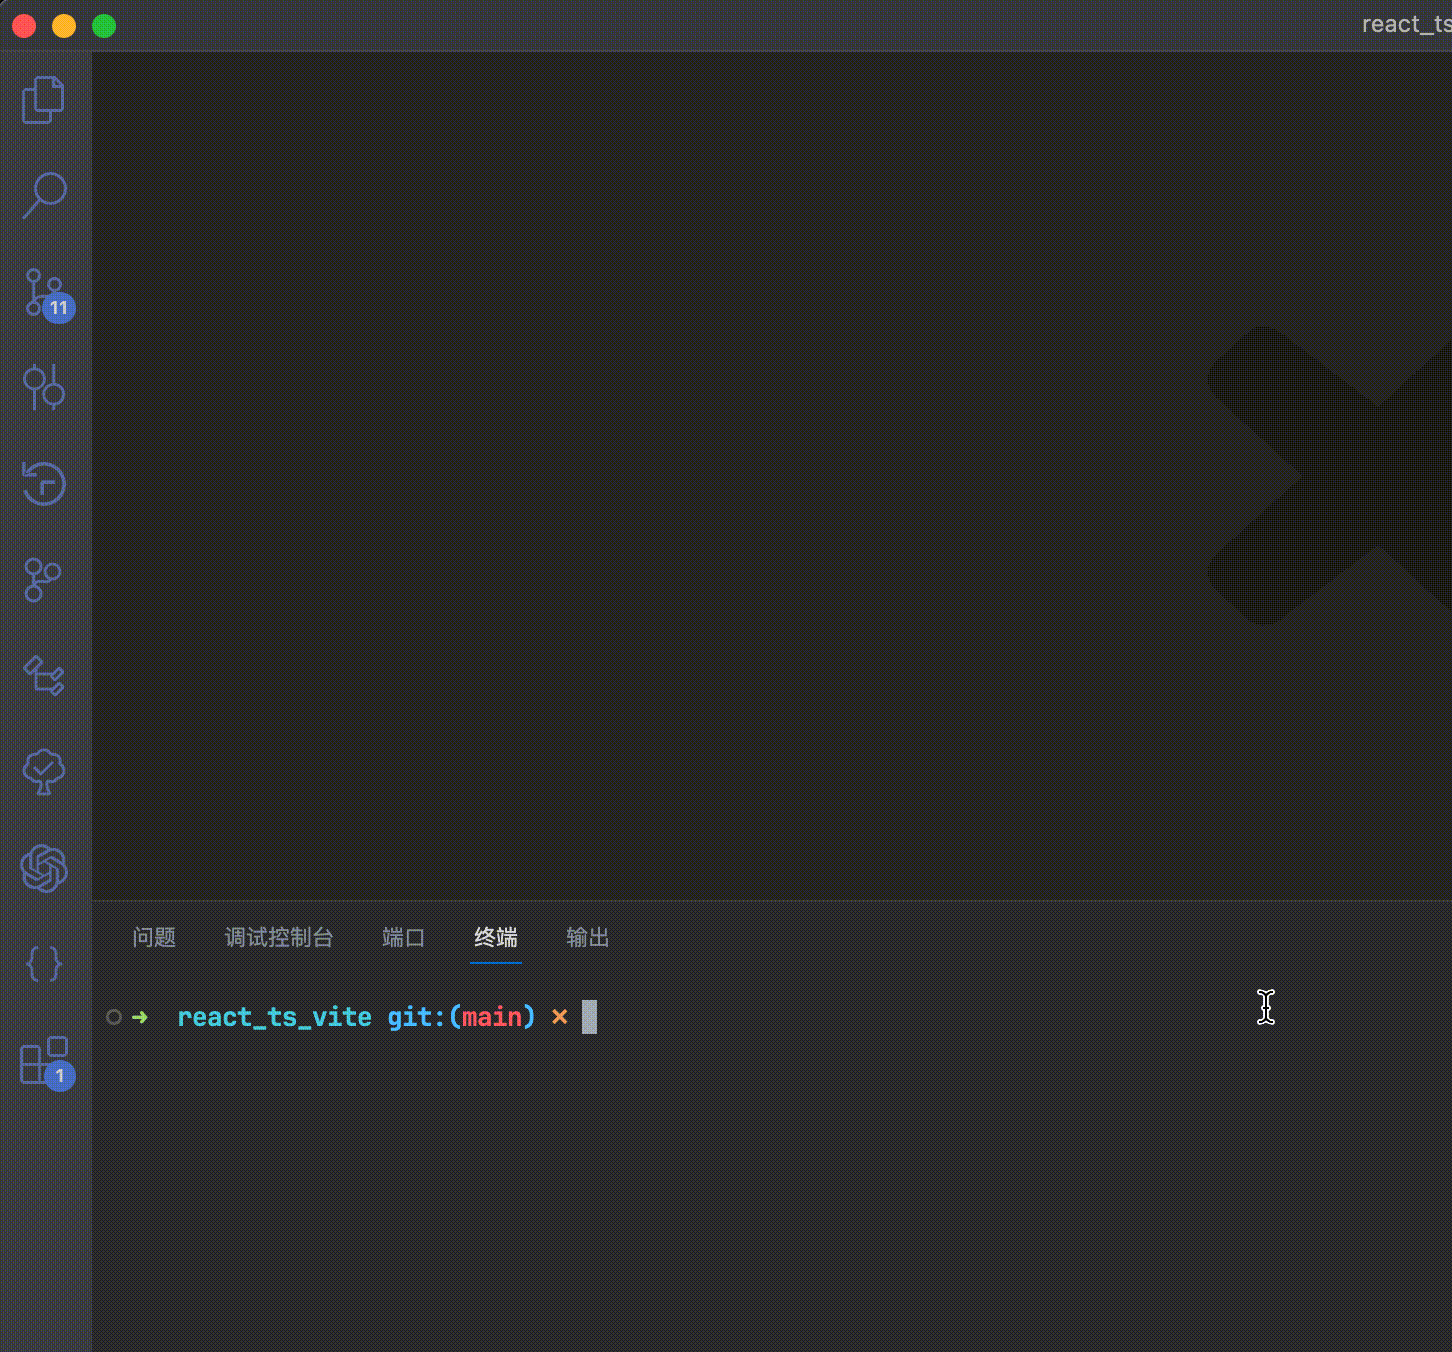Switch to the 终端 terminal tab
Viewport: 1452px width, 1352px height.
tap(495, 937)
